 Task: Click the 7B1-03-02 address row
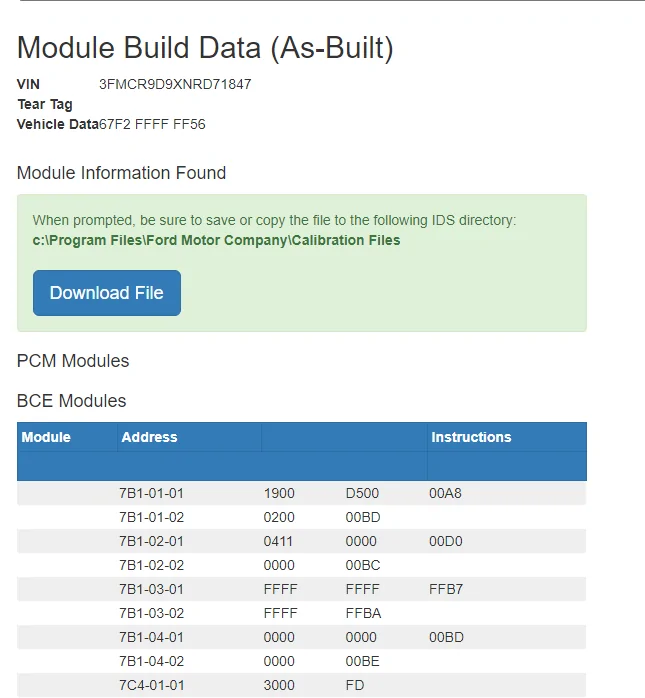click(151, 613)
